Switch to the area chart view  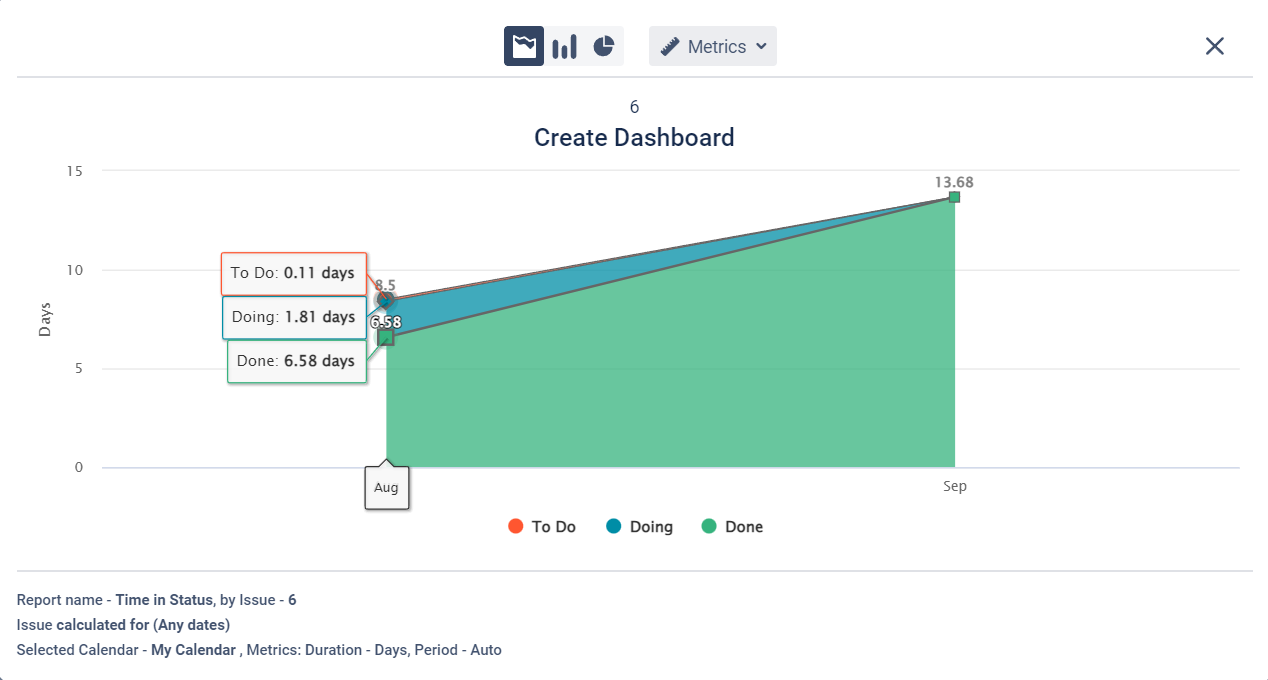click(x=524, y=46)
